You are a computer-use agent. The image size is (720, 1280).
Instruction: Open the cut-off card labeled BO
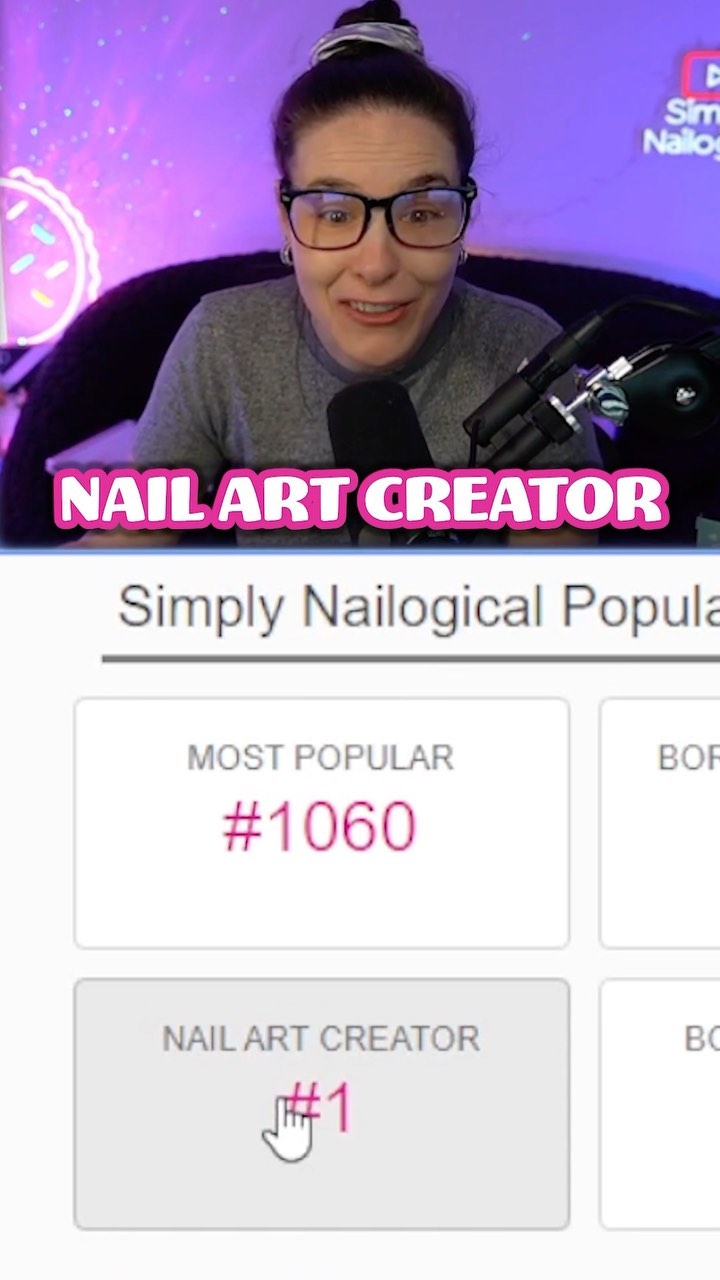click(x=660, y=1104)
